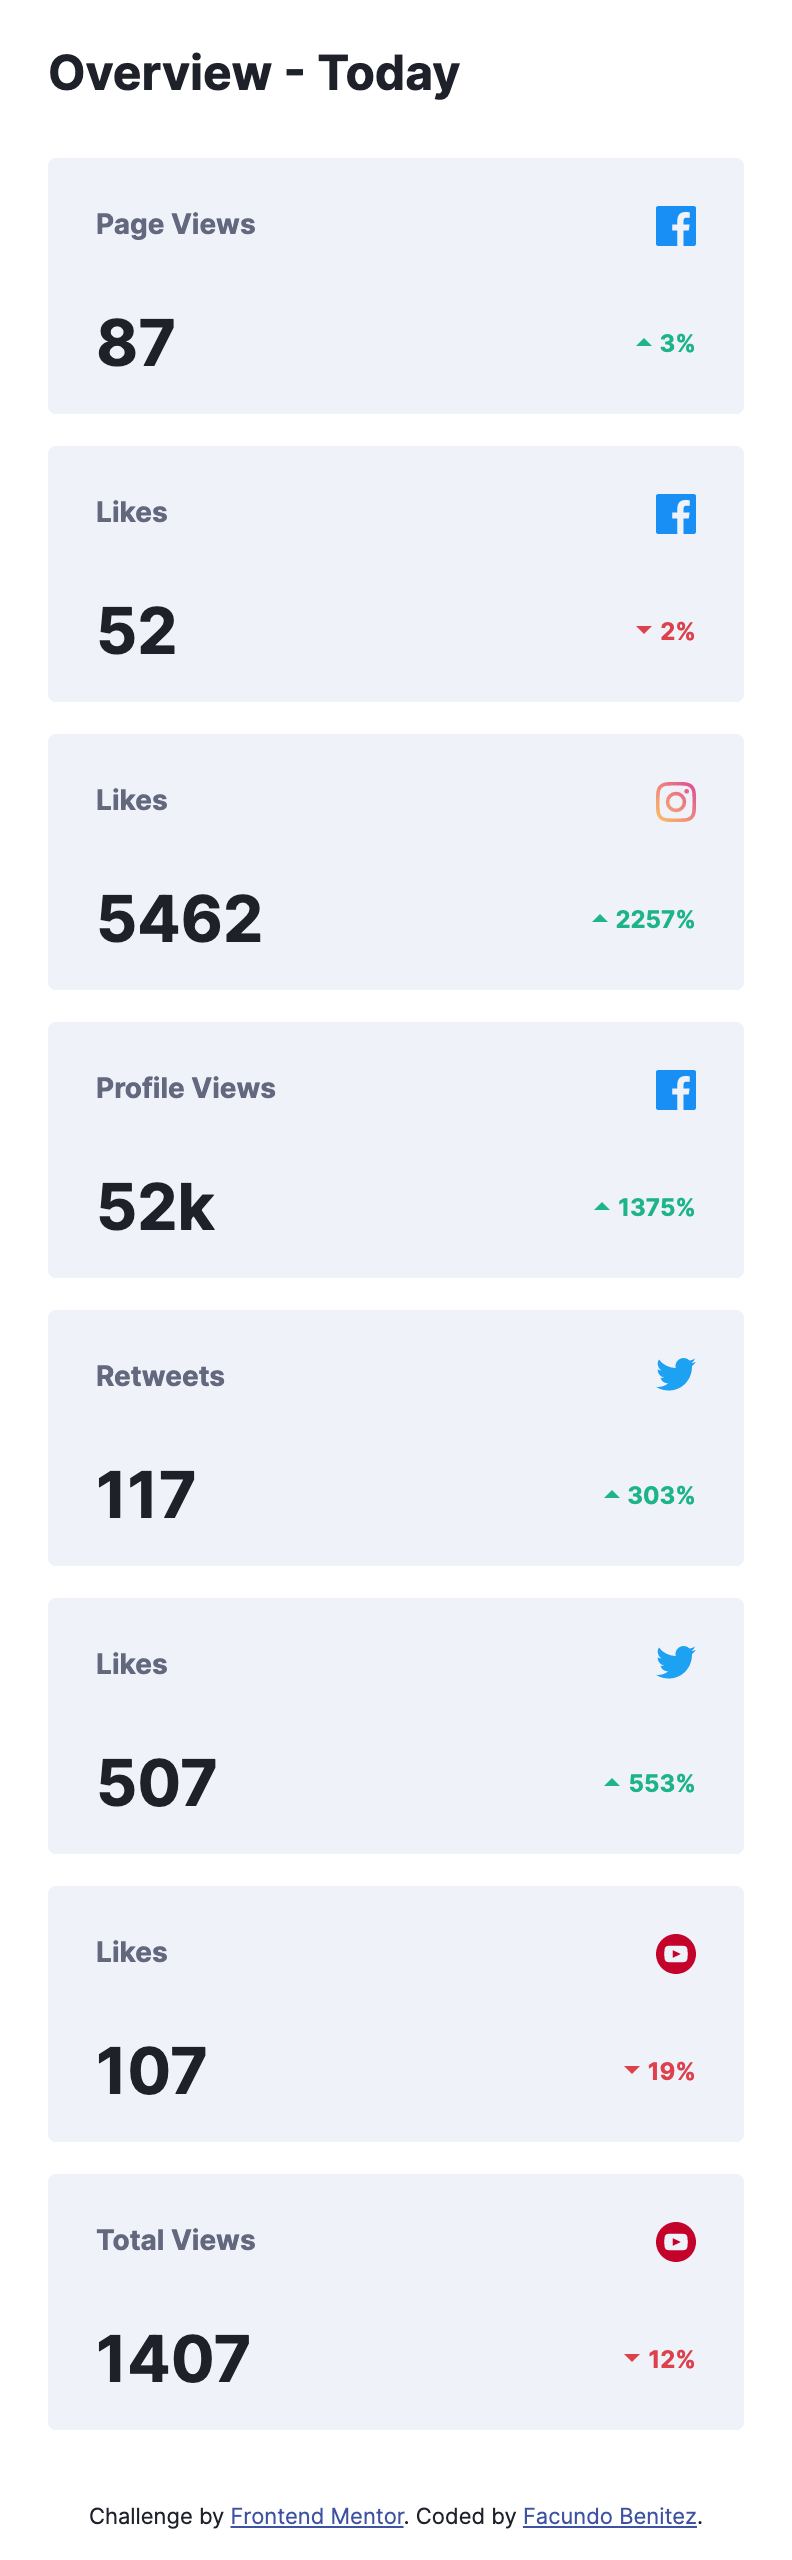The height and width of the screenshot is (2560, 792).
Task: Click Facebook icon on Page Views card
Action: tap(676, 226)
